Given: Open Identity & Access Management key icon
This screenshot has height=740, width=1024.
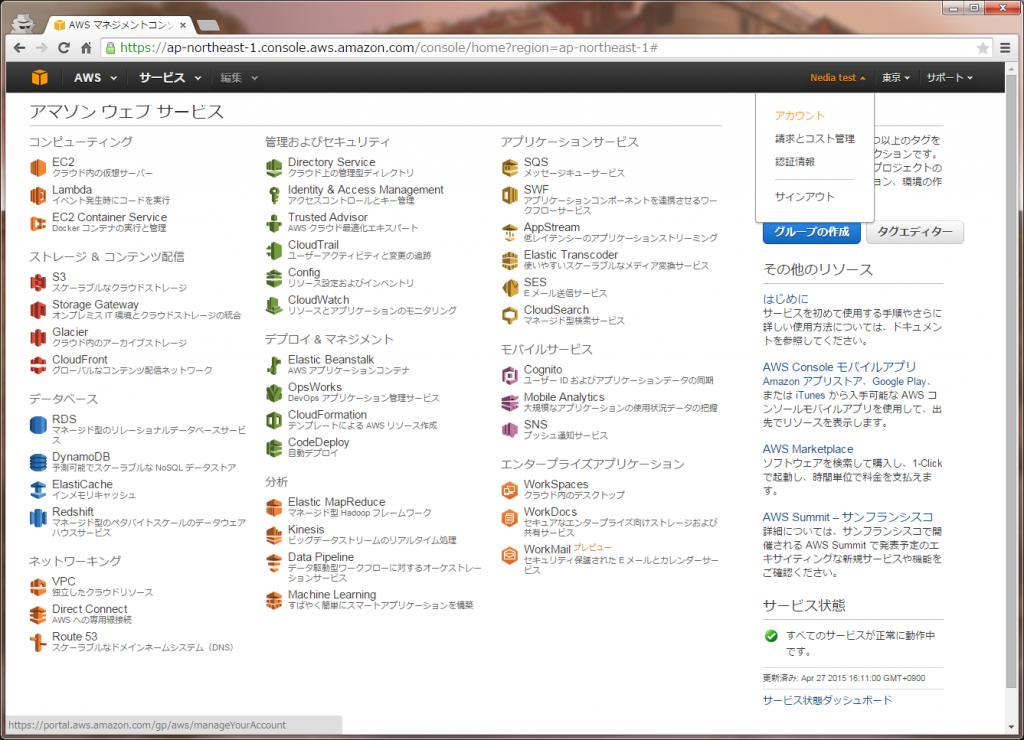Looking at the screenshot, I should click(x=274, y=195).
